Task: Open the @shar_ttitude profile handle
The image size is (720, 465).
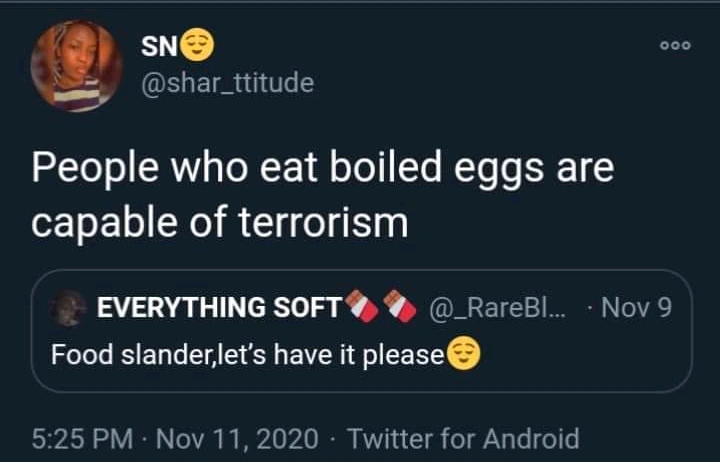Action: coord(227,83)
